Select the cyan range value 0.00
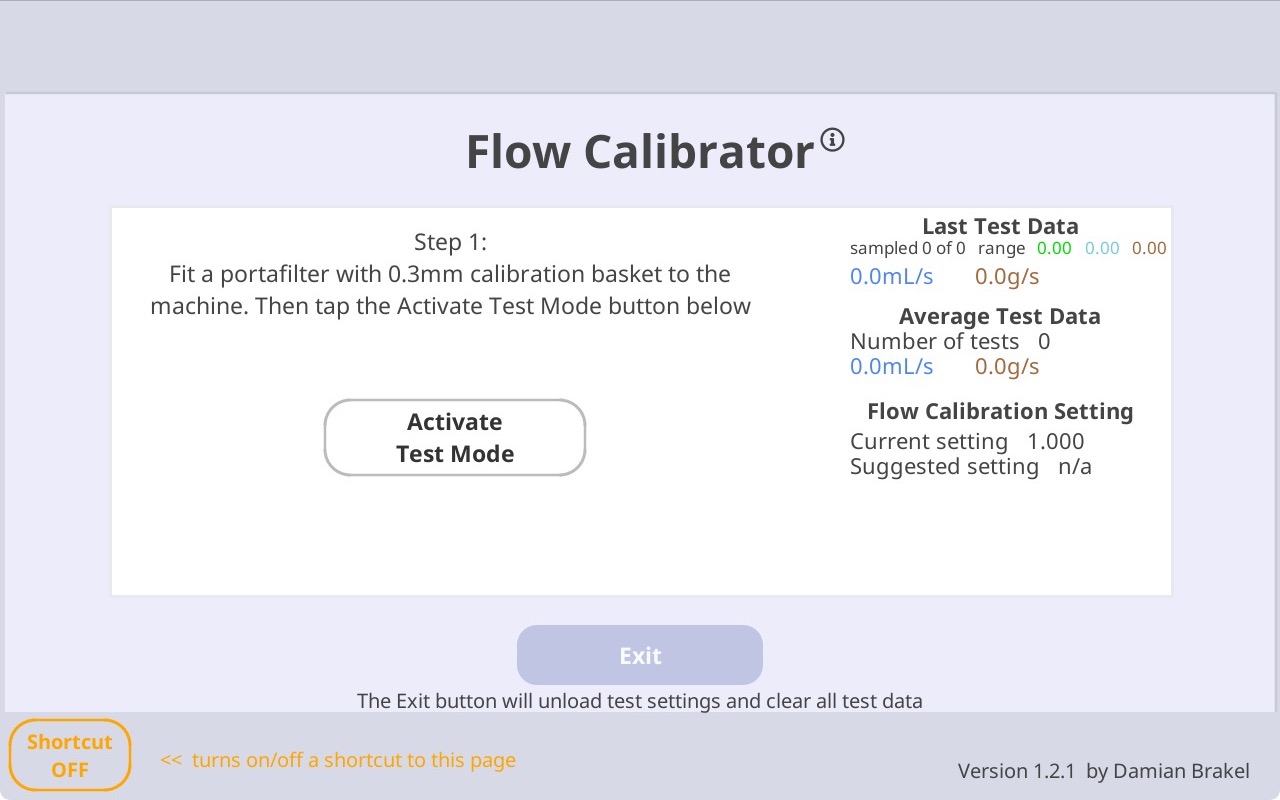The image size is (1280, 800). coord(1102,248)
